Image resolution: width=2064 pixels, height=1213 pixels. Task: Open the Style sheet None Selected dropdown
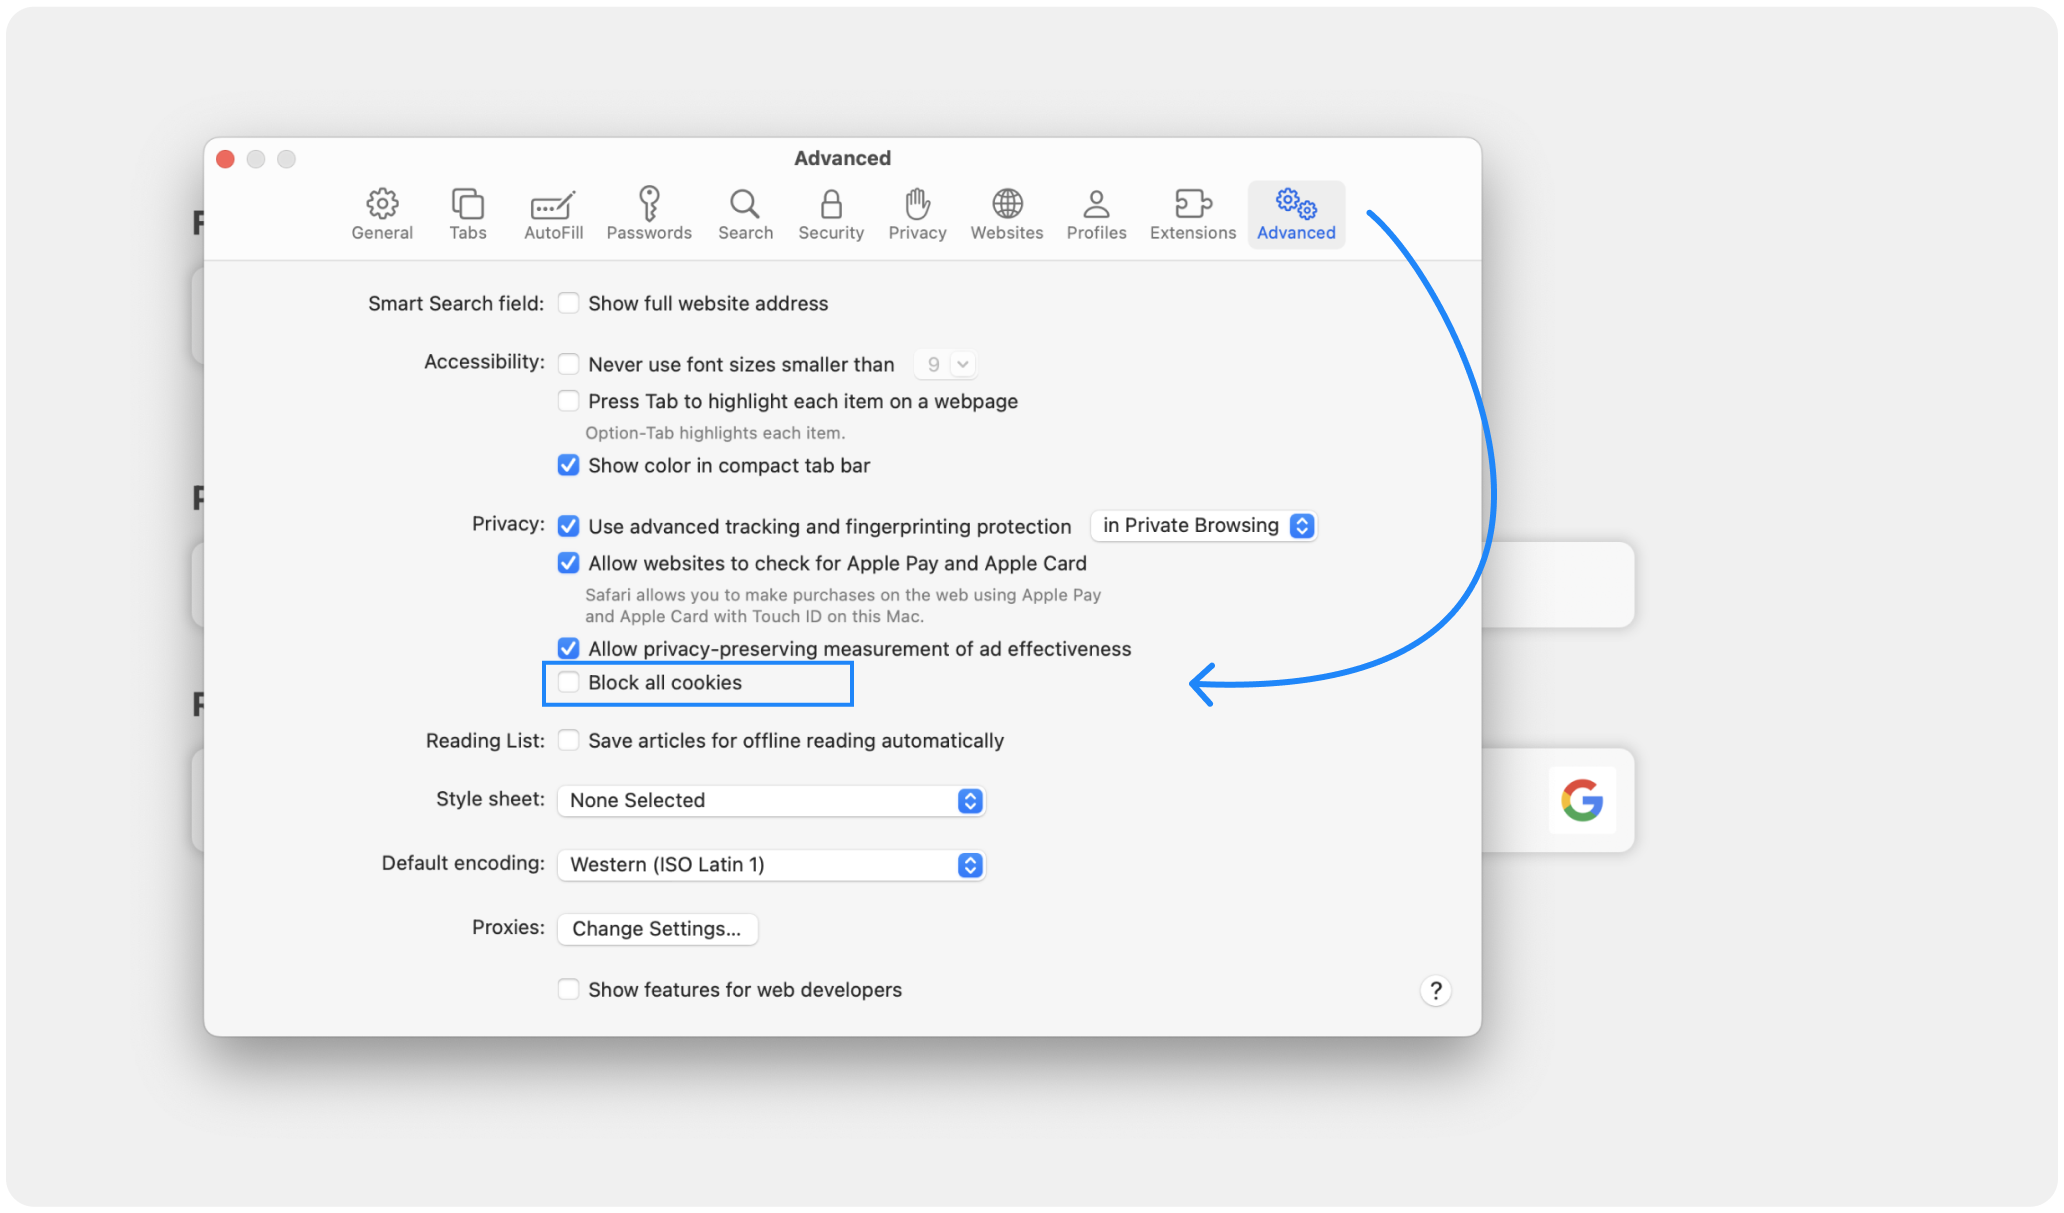coord(771,801)
